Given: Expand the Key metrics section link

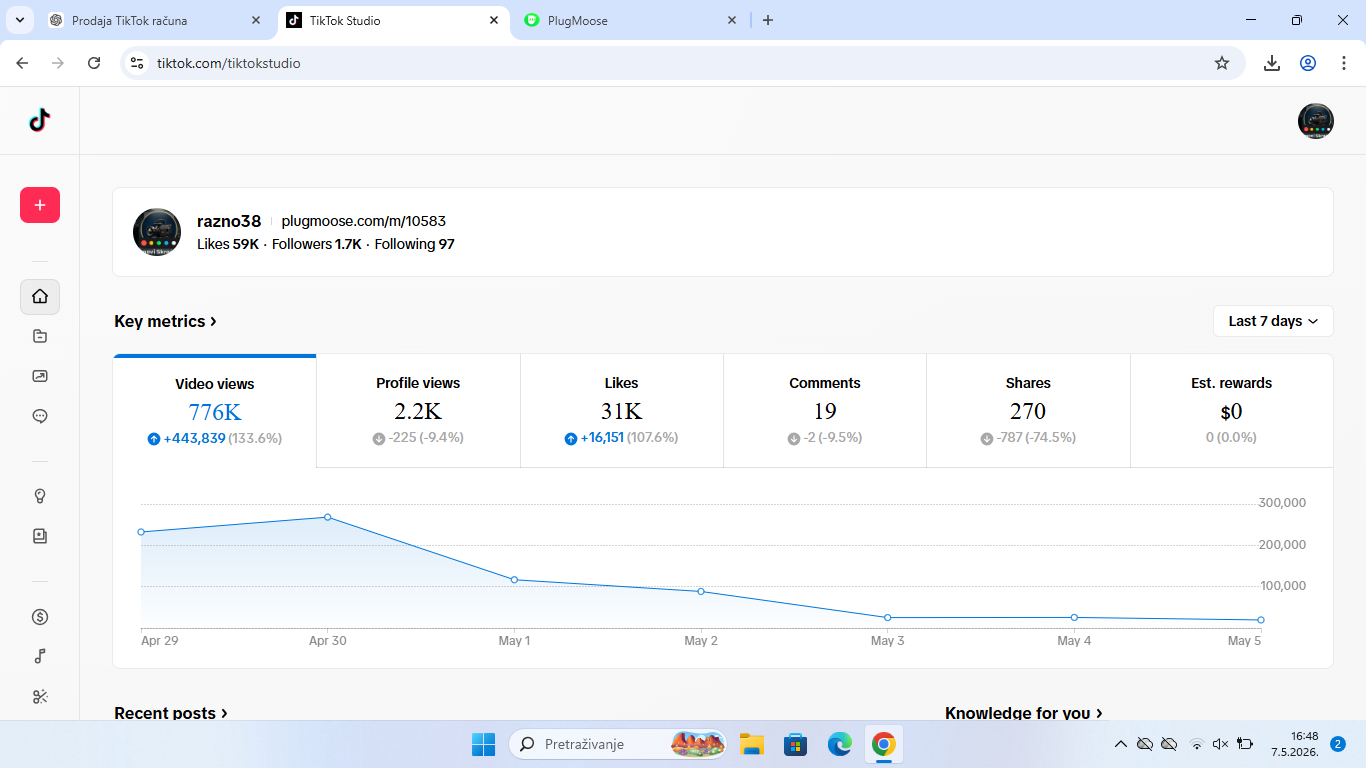Looking at the screenshot, I should tap(166, 321).
